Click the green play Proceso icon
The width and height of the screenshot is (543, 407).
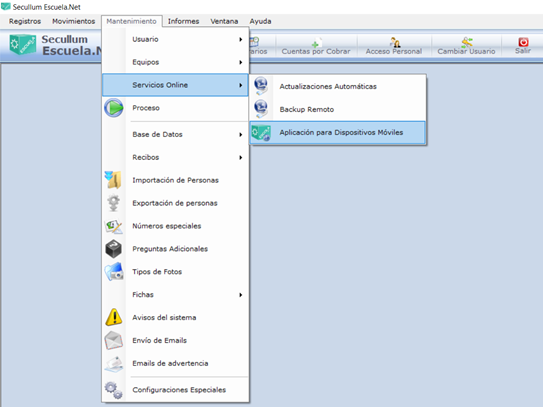[114, 108]
